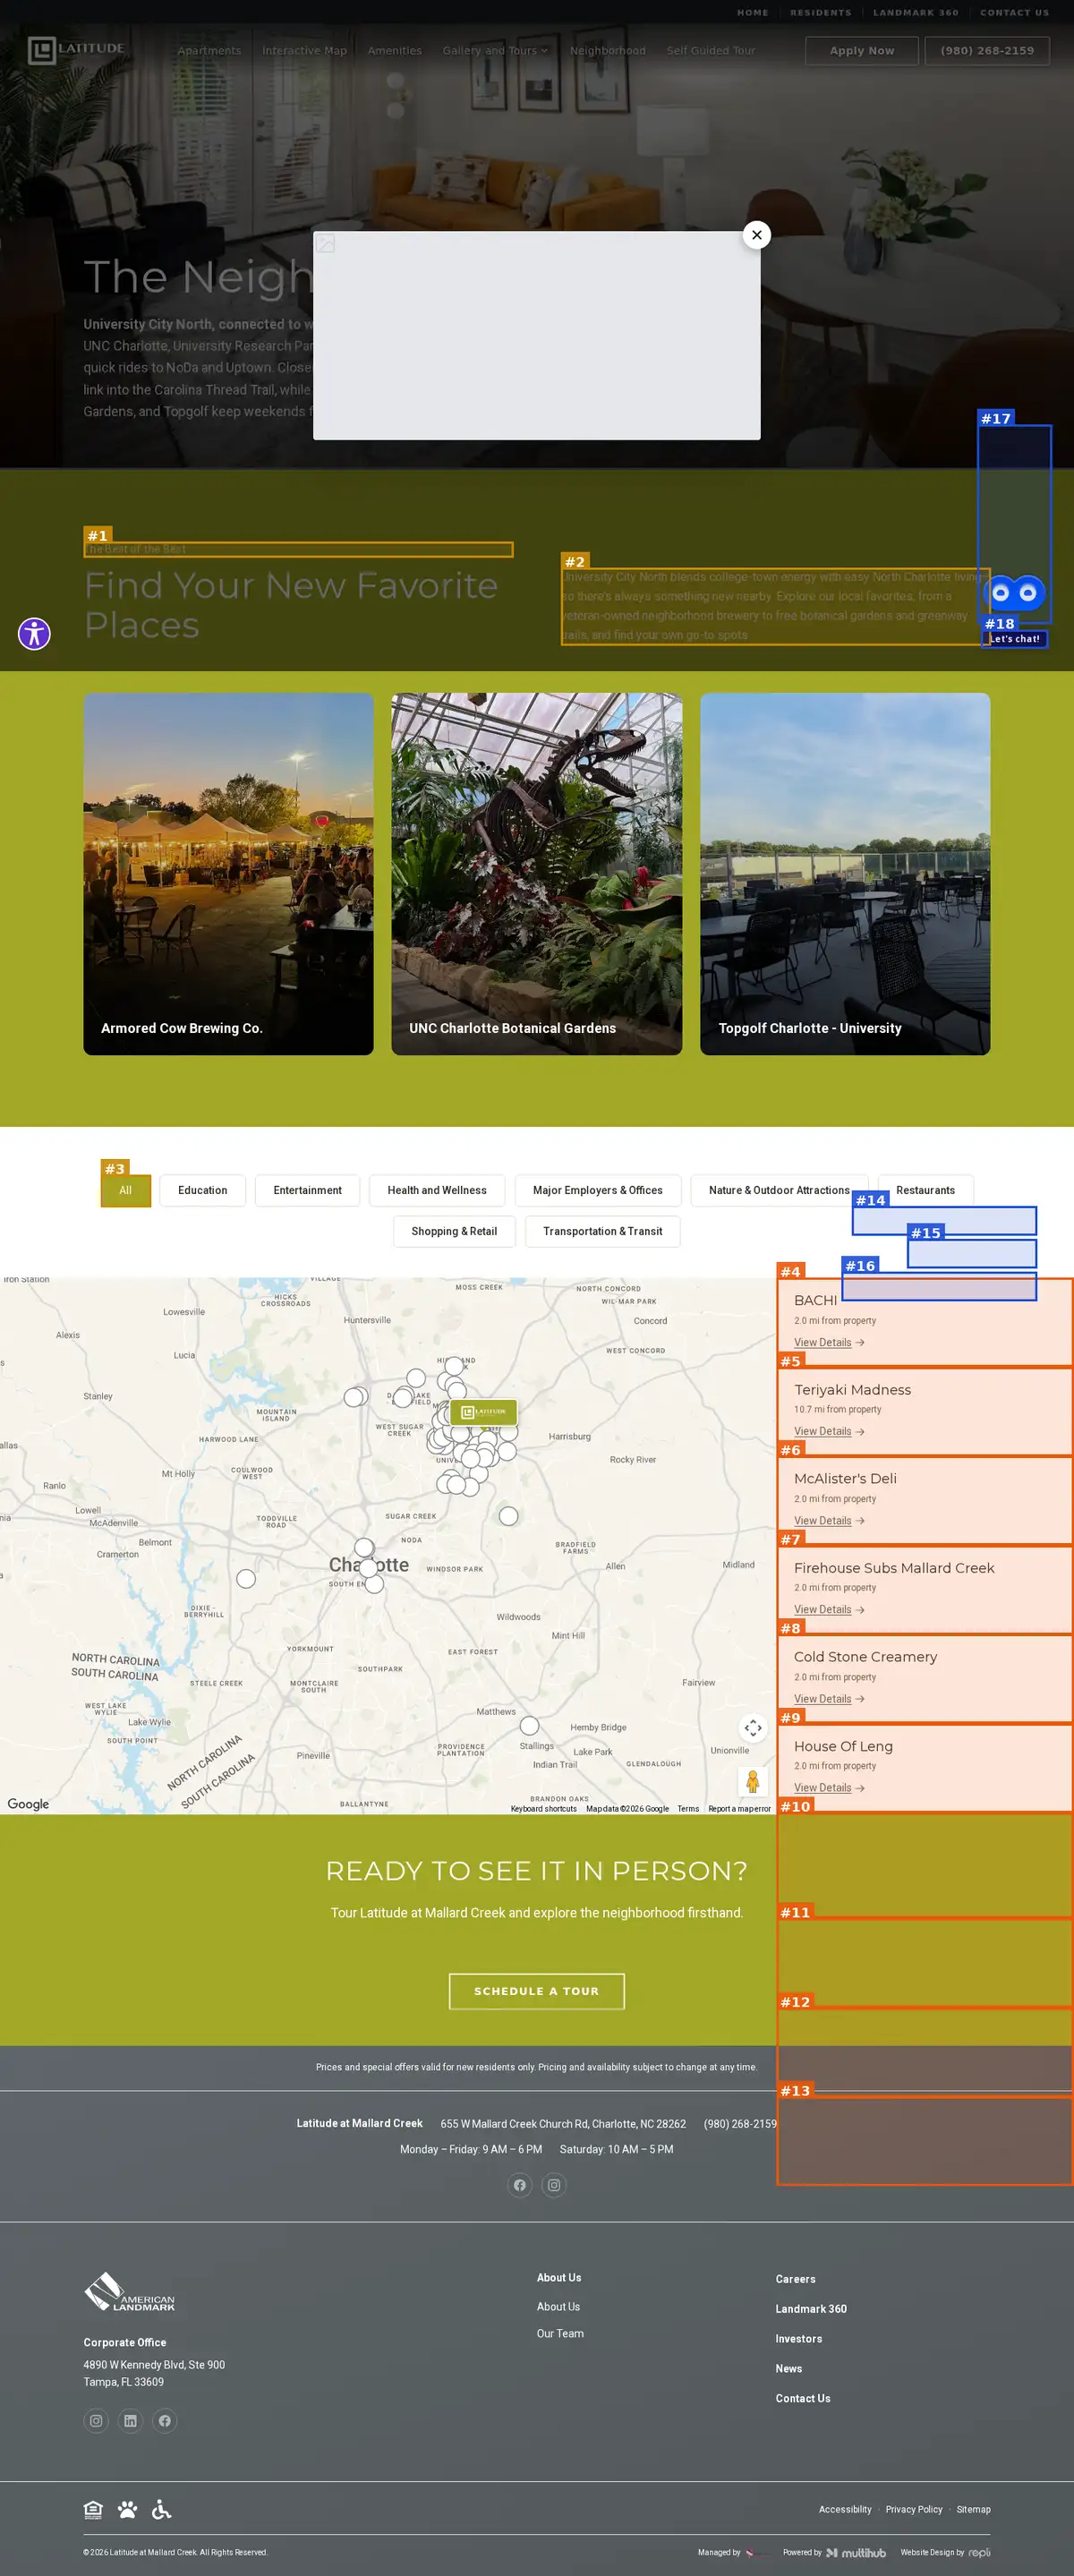Open the property Facebook icon

click(x=519, y=2185)
